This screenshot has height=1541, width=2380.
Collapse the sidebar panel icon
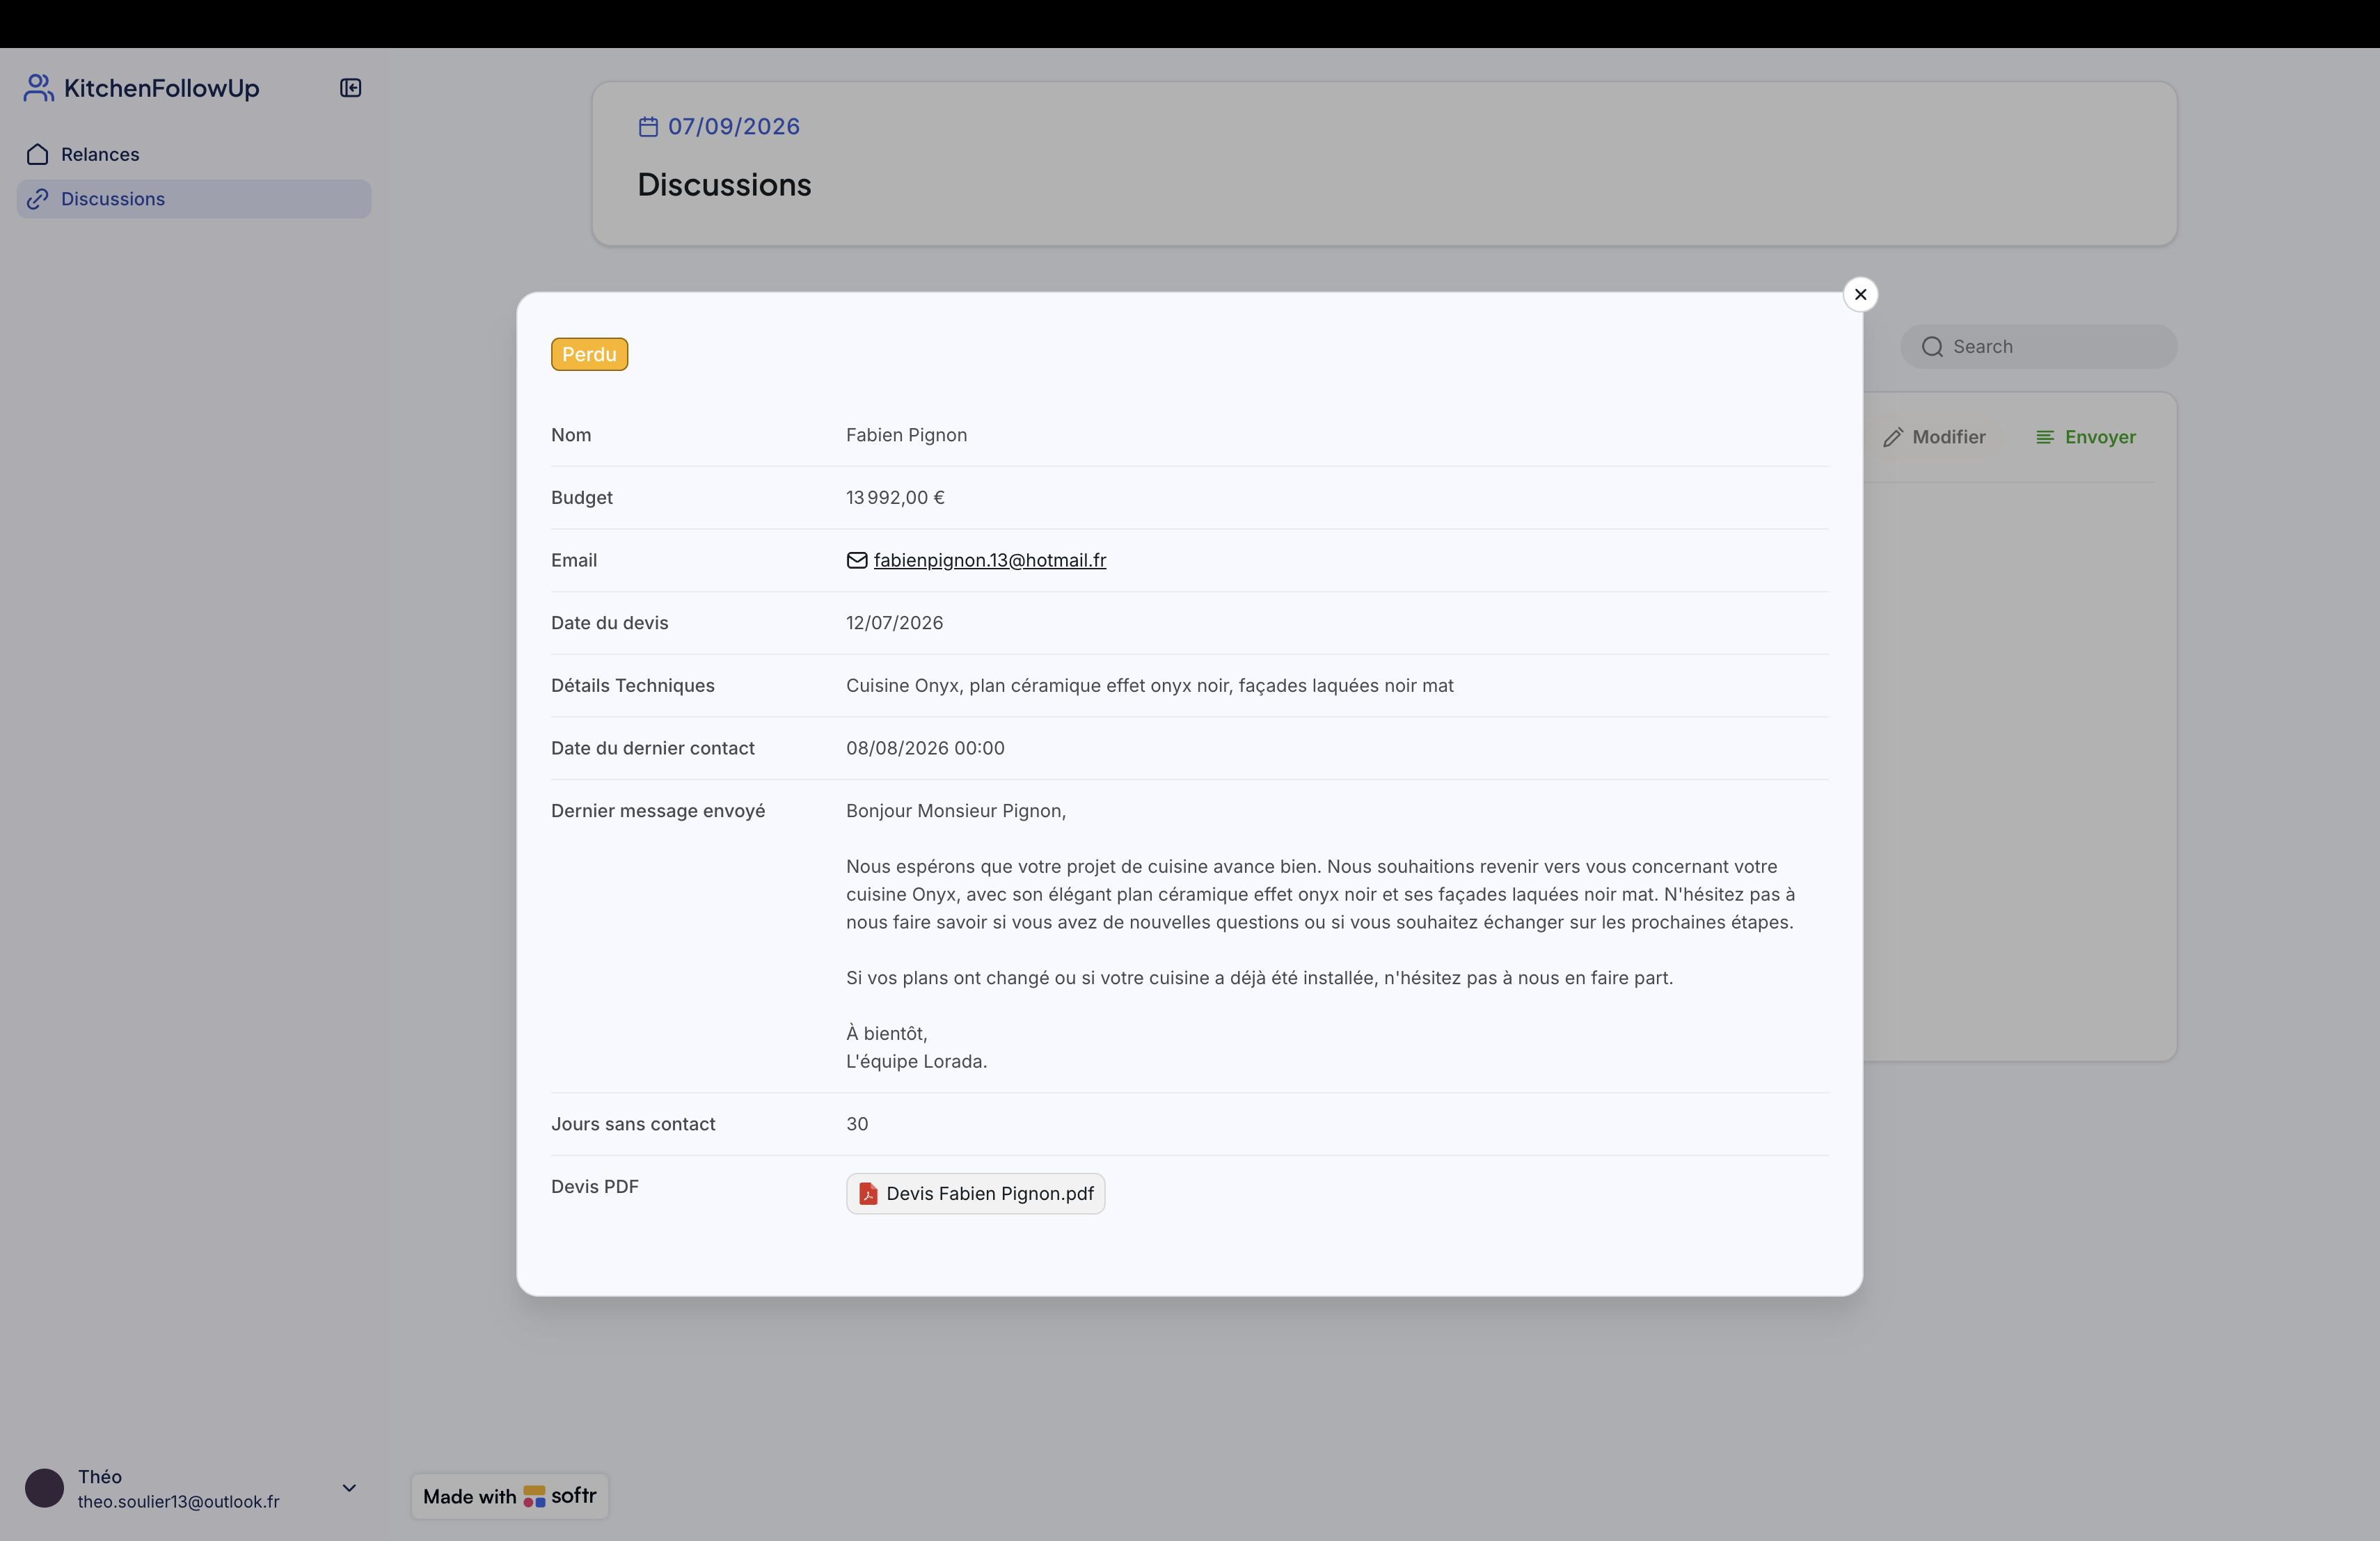tap(350, 88)
